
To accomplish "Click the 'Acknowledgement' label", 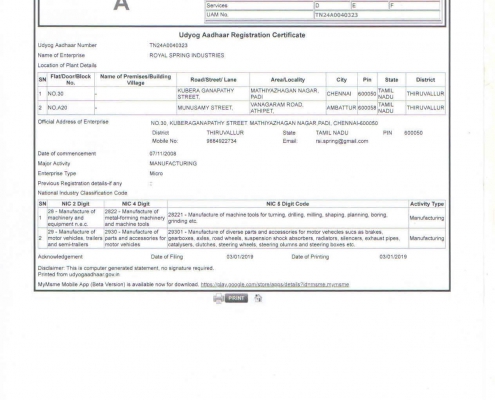I will (x=60, y=257).
